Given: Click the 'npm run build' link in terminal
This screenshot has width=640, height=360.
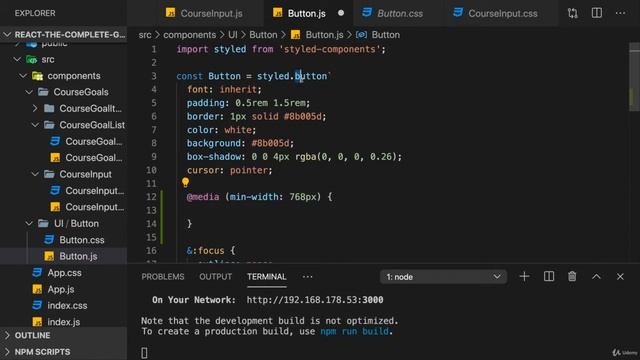Looking at the screenshot, I should (x=354, y=331).
